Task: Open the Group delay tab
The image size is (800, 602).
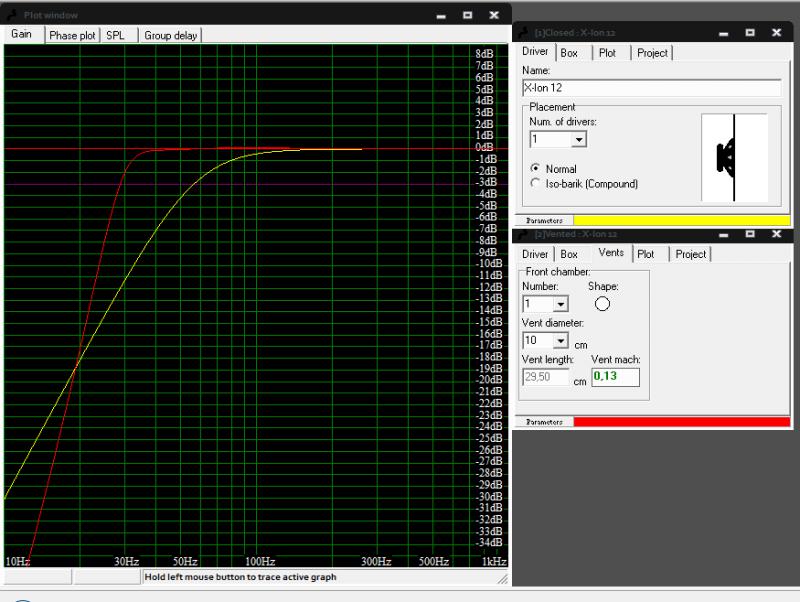Action: pos(170,35)
